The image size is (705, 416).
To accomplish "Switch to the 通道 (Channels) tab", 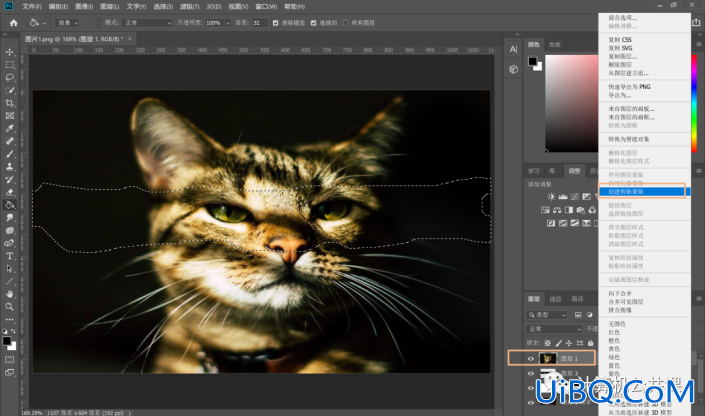I will 555,299.
